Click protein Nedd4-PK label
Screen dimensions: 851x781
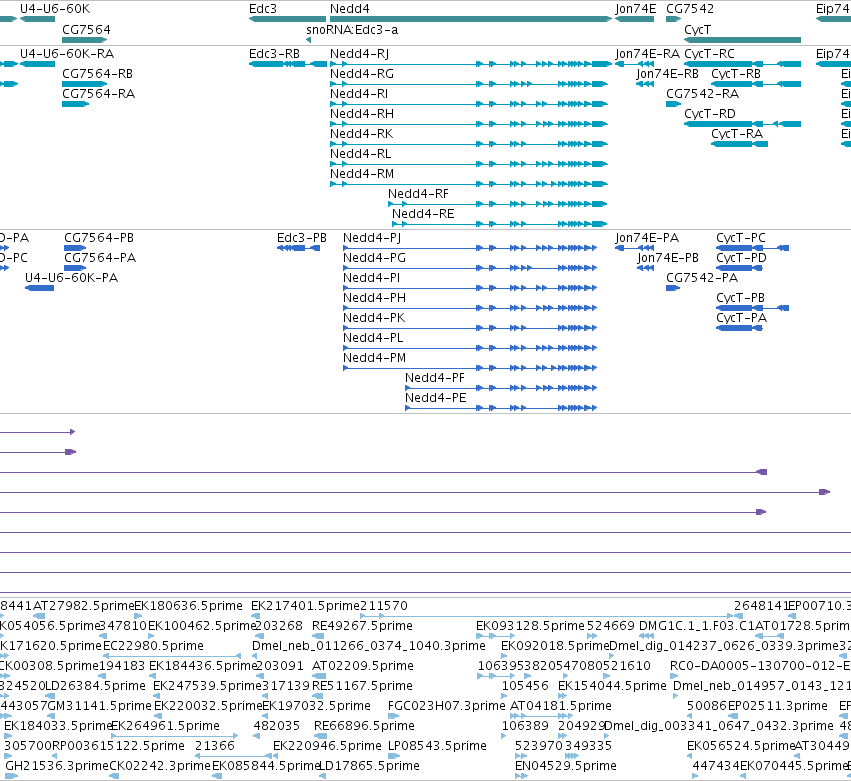click(x=374, y=318)
